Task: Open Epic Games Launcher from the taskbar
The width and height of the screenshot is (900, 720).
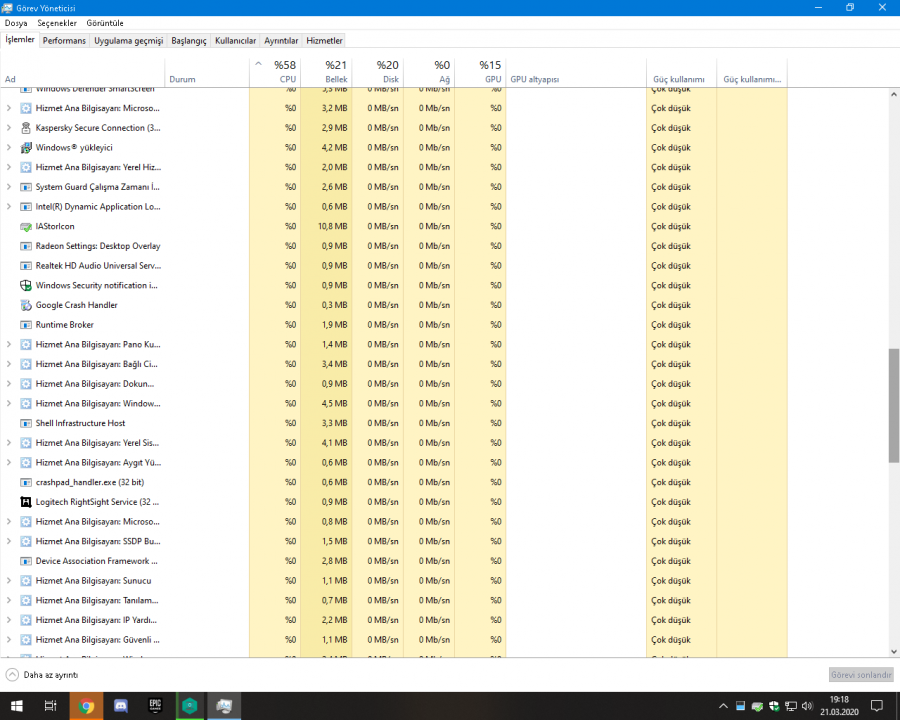Action: coord(155,706)
